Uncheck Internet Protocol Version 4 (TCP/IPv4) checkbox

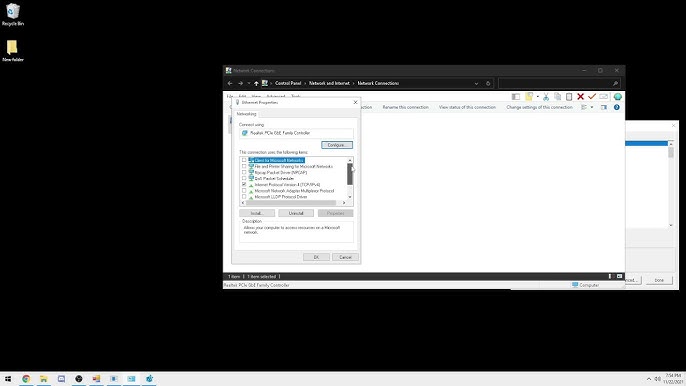point(244,185)
